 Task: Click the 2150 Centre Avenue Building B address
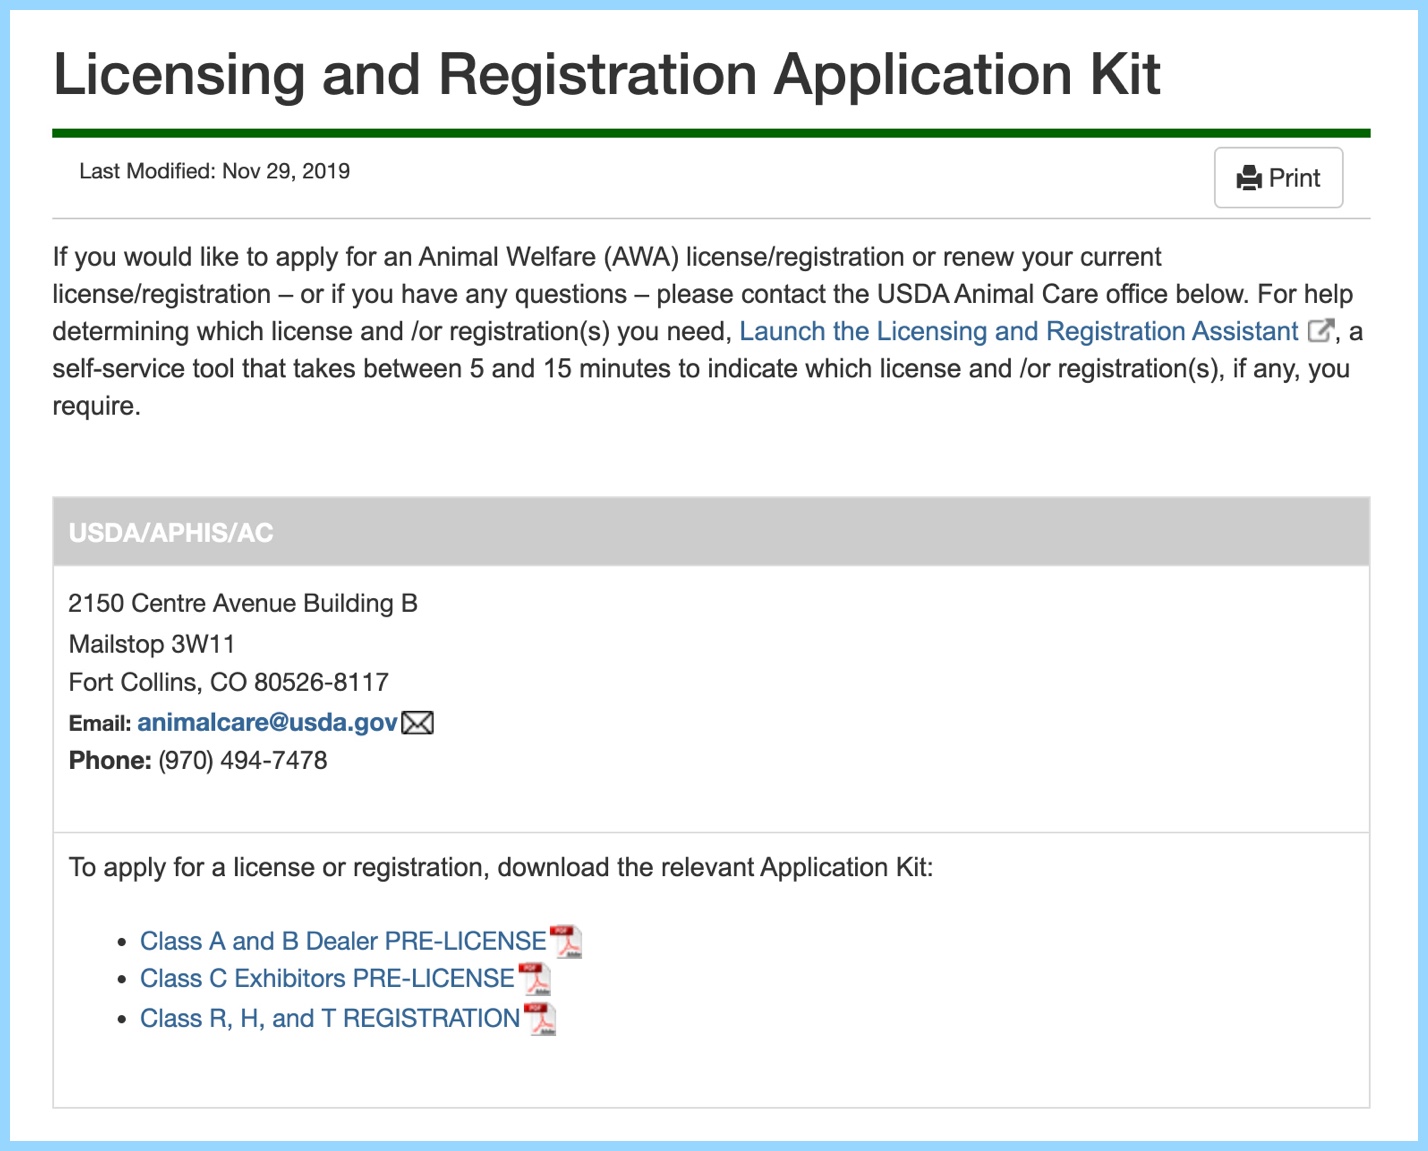(x=242, y=603)
